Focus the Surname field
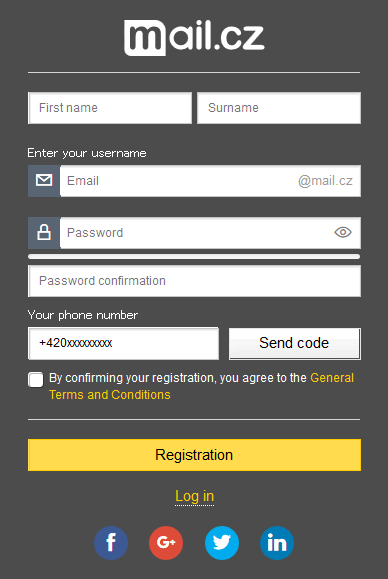The image size is (388, 579). (279, 108)
